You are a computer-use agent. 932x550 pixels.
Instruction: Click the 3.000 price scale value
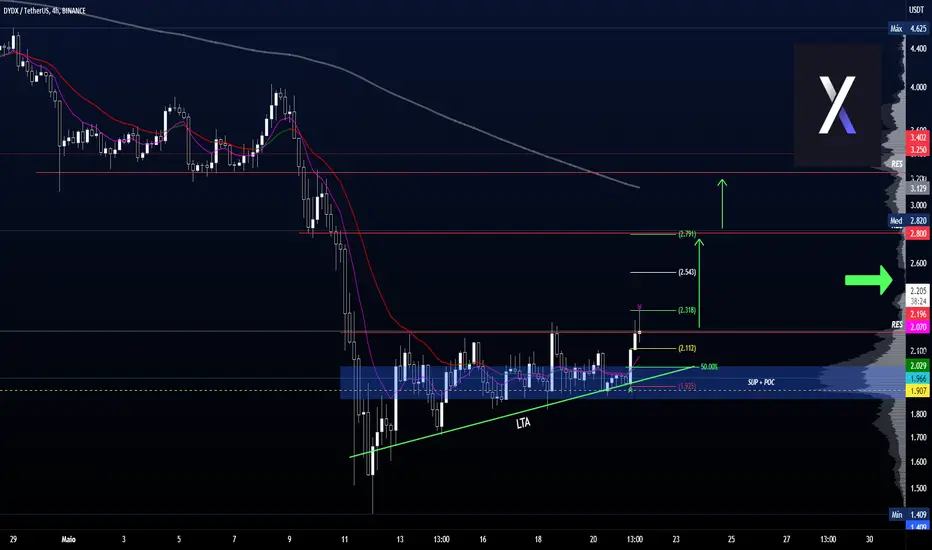pyautogui.click(x=918, y=205)
